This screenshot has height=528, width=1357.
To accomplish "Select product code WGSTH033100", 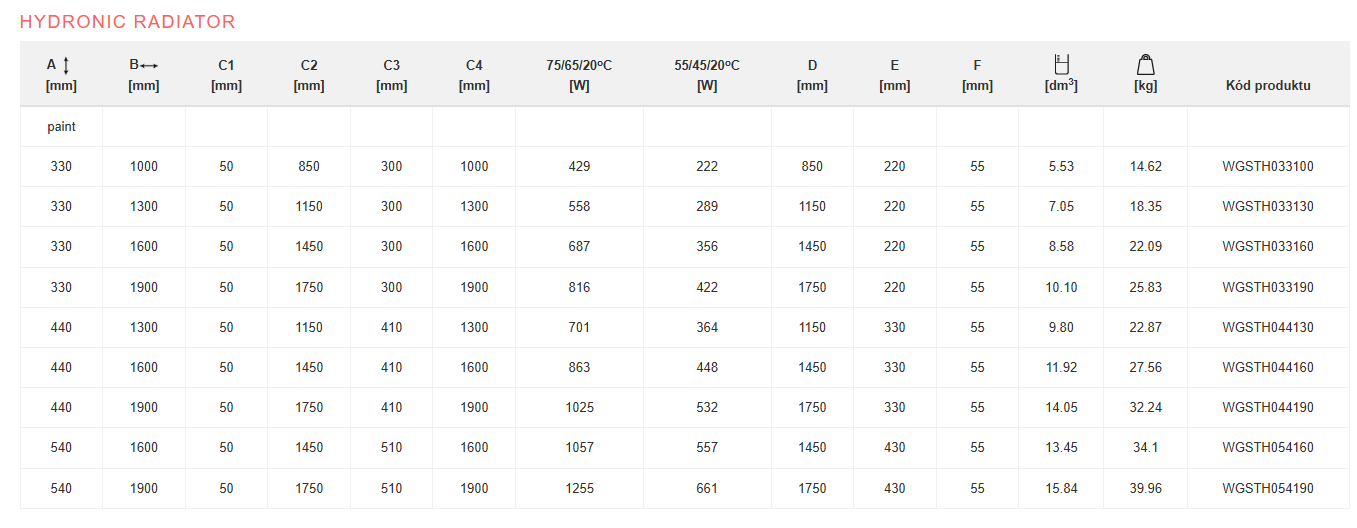I will tap(1267, 166).
